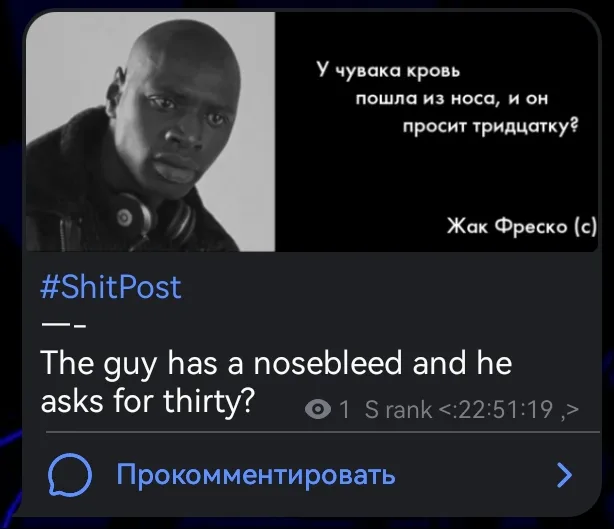
Task: Open the man's photo in the meme
Action: click(x=150, y=131)
